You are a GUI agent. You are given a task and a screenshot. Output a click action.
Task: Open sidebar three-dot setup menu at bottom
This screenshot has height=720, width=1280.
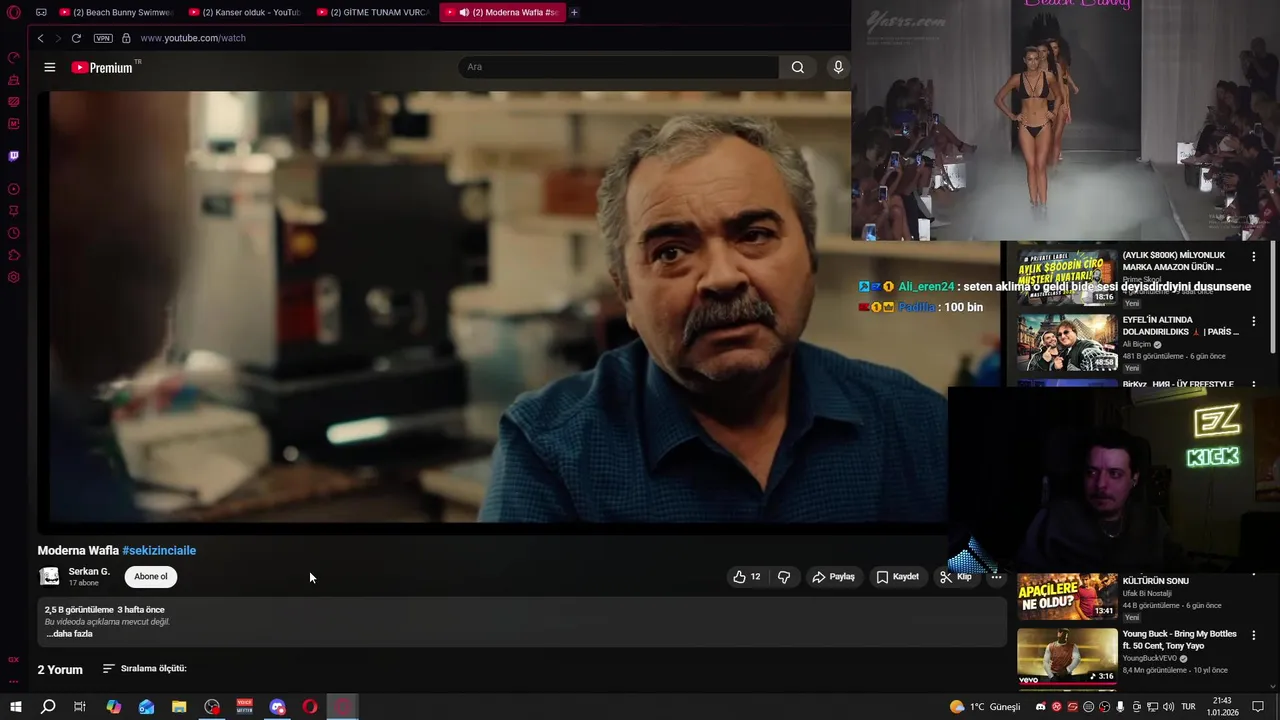(13, 681)
